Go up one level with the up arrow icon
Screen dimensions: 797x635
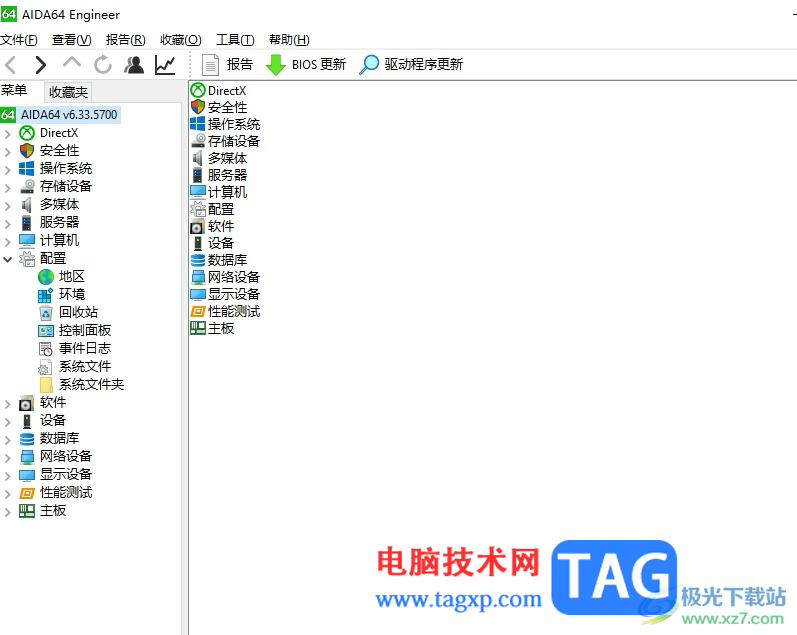[x=72, y=63]
